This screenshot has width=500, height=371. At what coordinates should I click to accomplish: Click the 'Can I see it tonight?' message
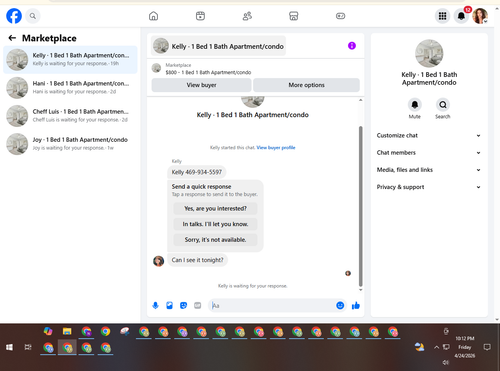198,260
